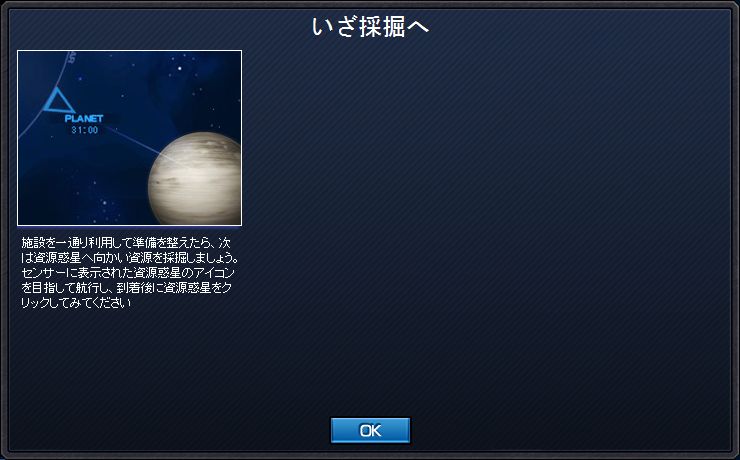Select the PLANET label in the preview
Viewport: 740px width, 460px height.
pos(84,118)
